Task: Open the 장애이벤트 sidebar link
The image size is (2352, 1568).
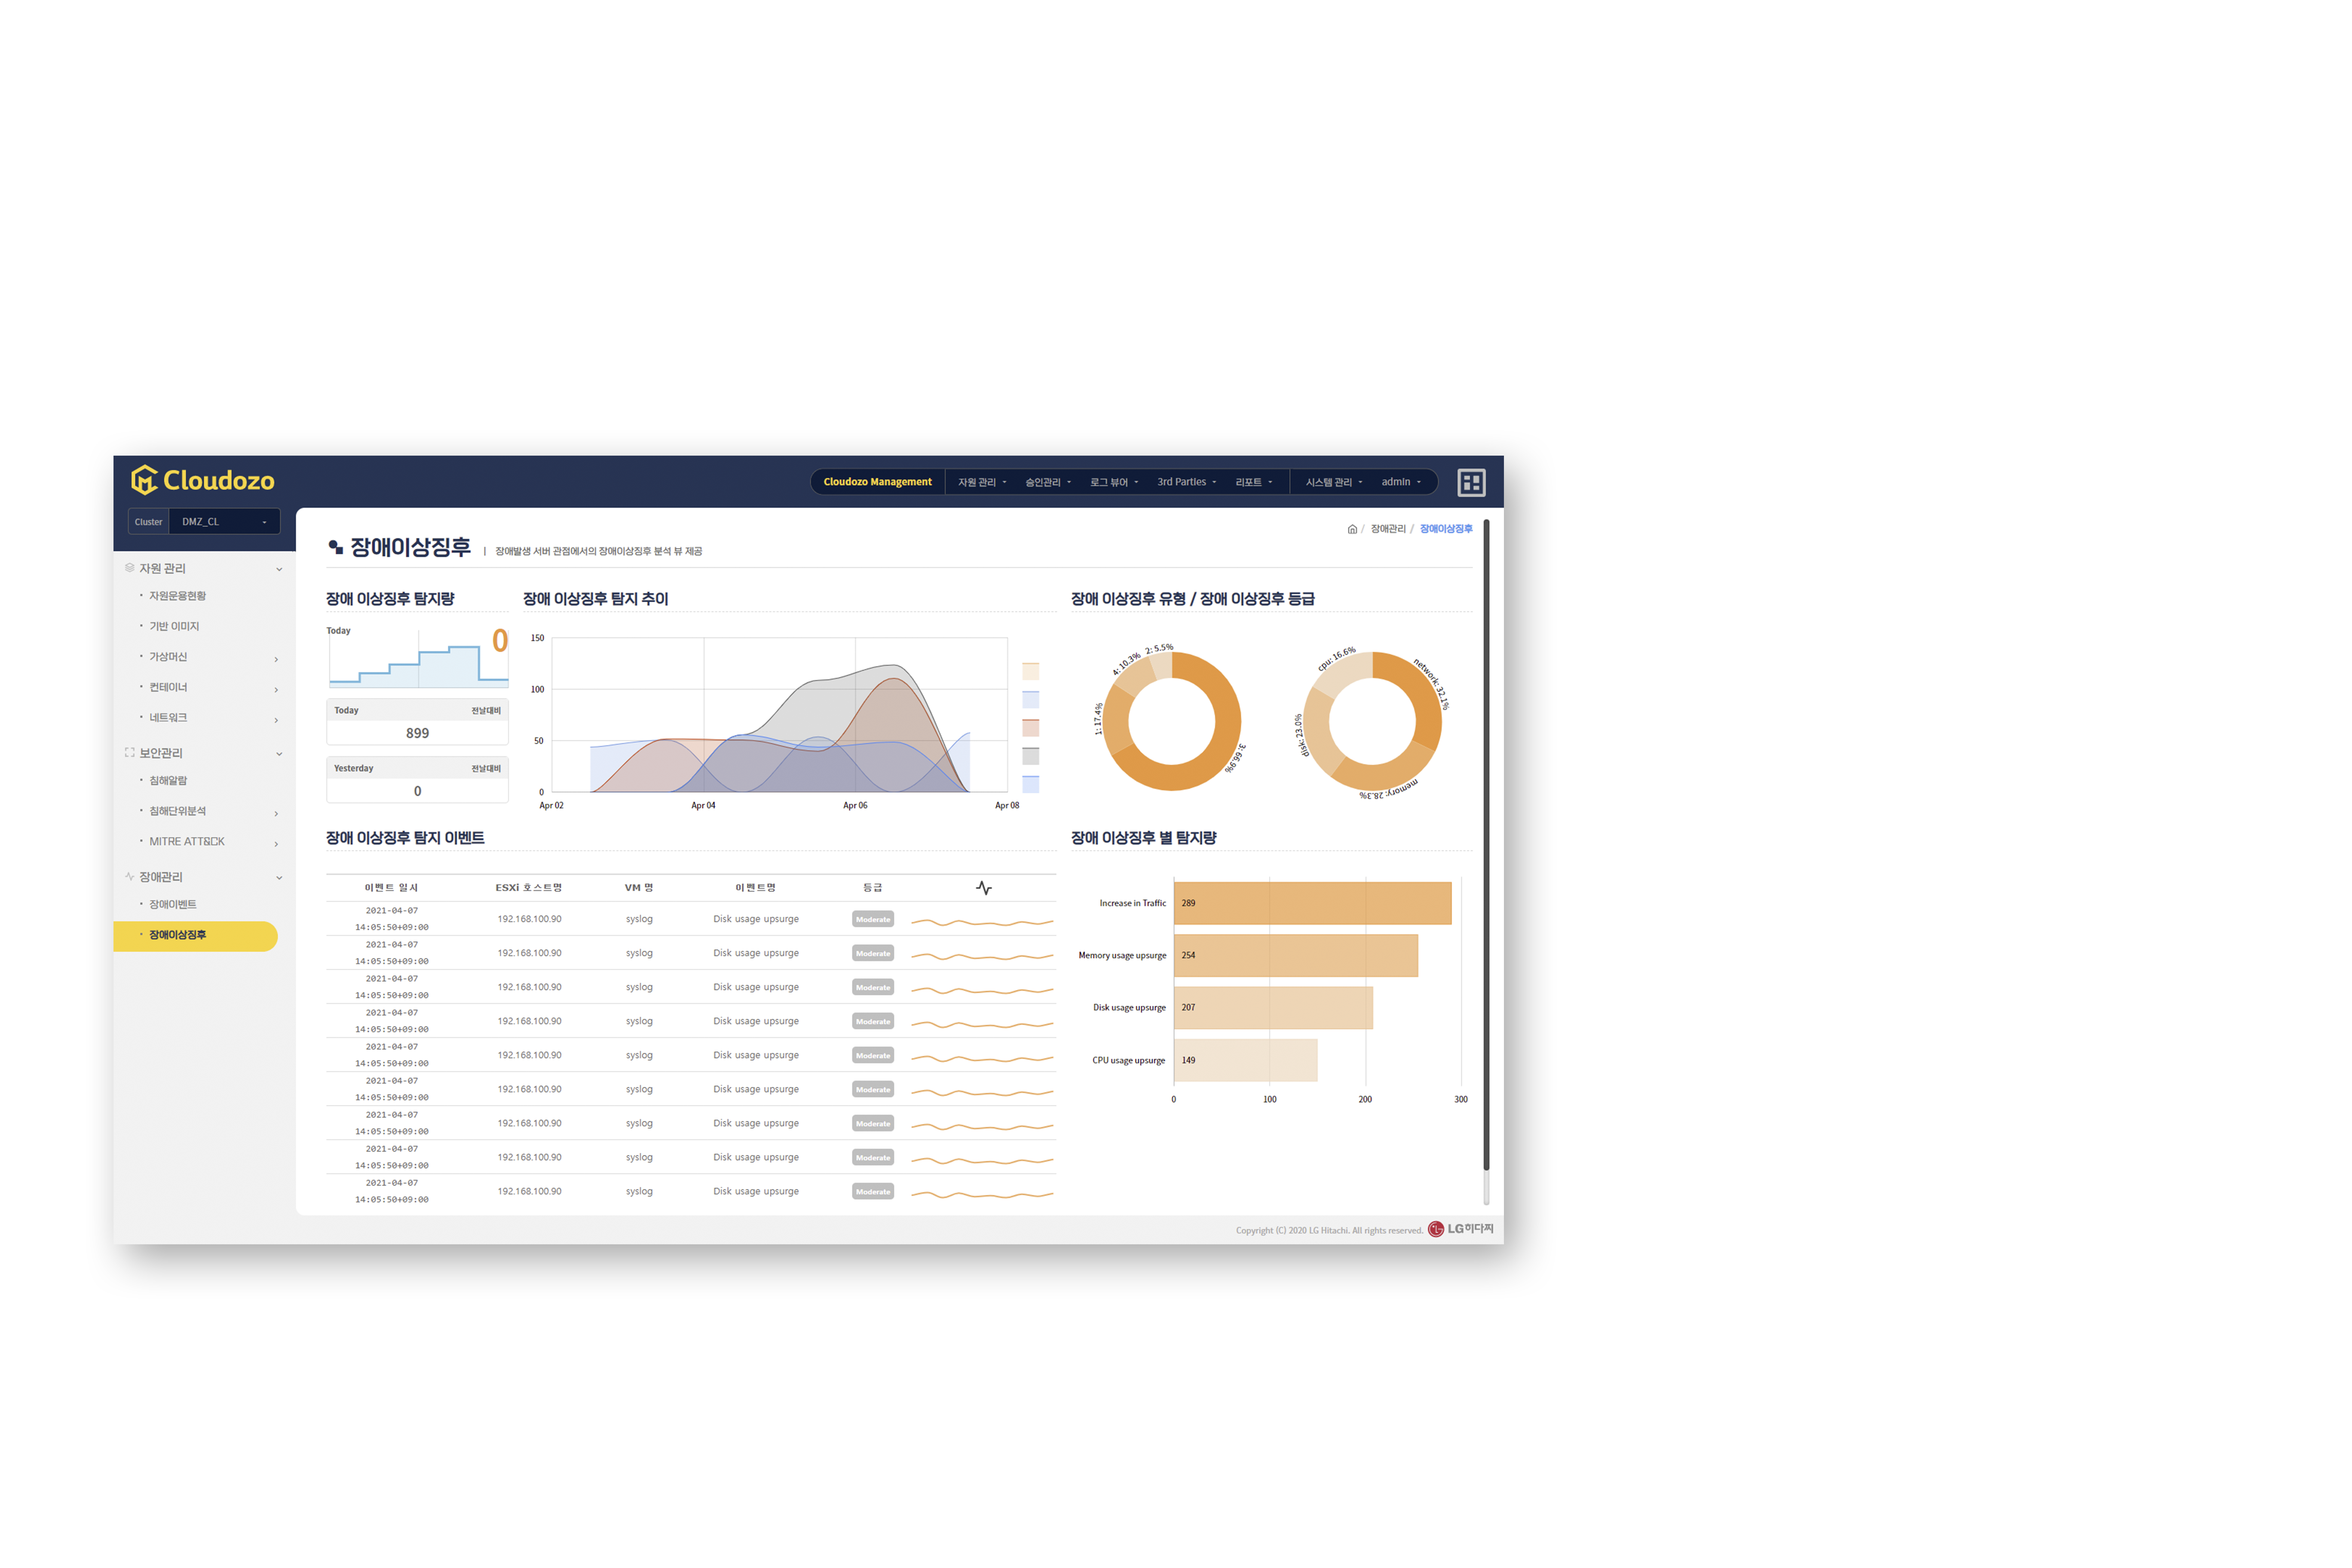Action: 173,904
